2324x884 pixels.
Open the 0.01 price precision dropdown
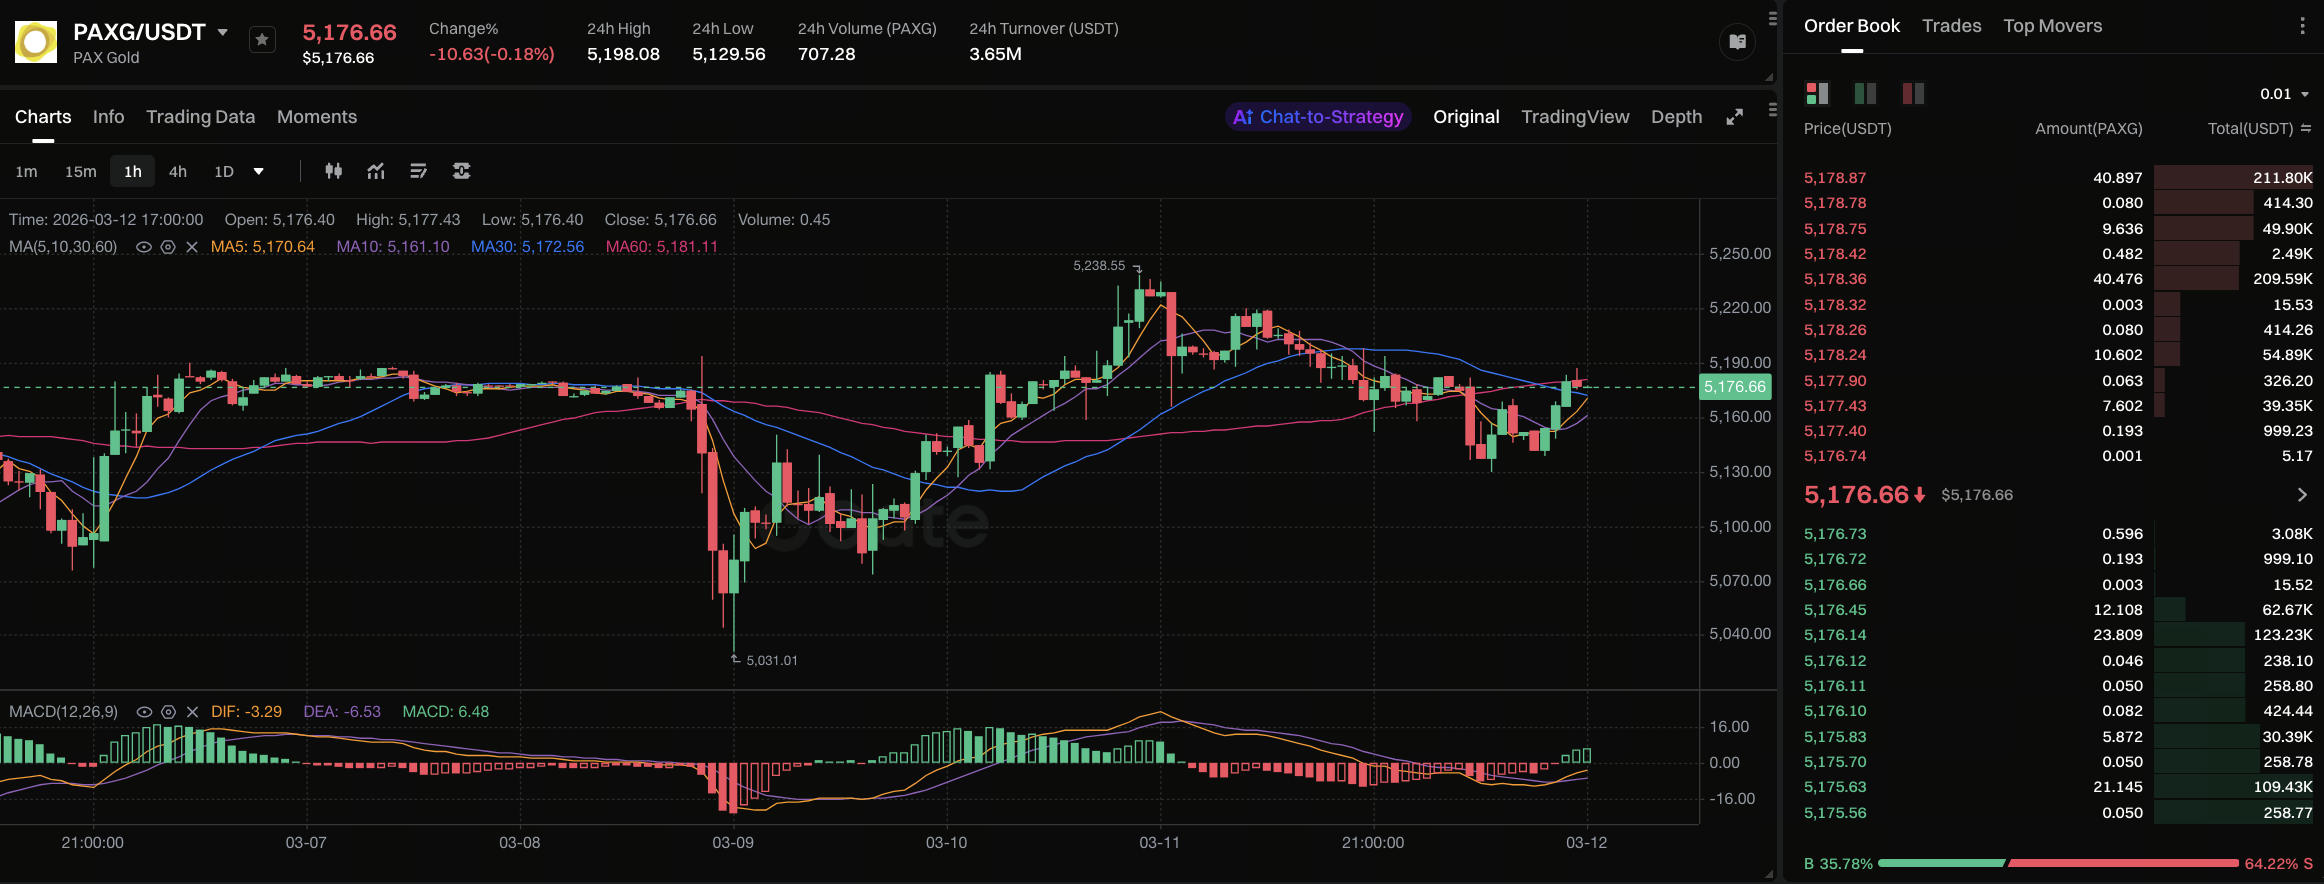tap(2285, 94)
